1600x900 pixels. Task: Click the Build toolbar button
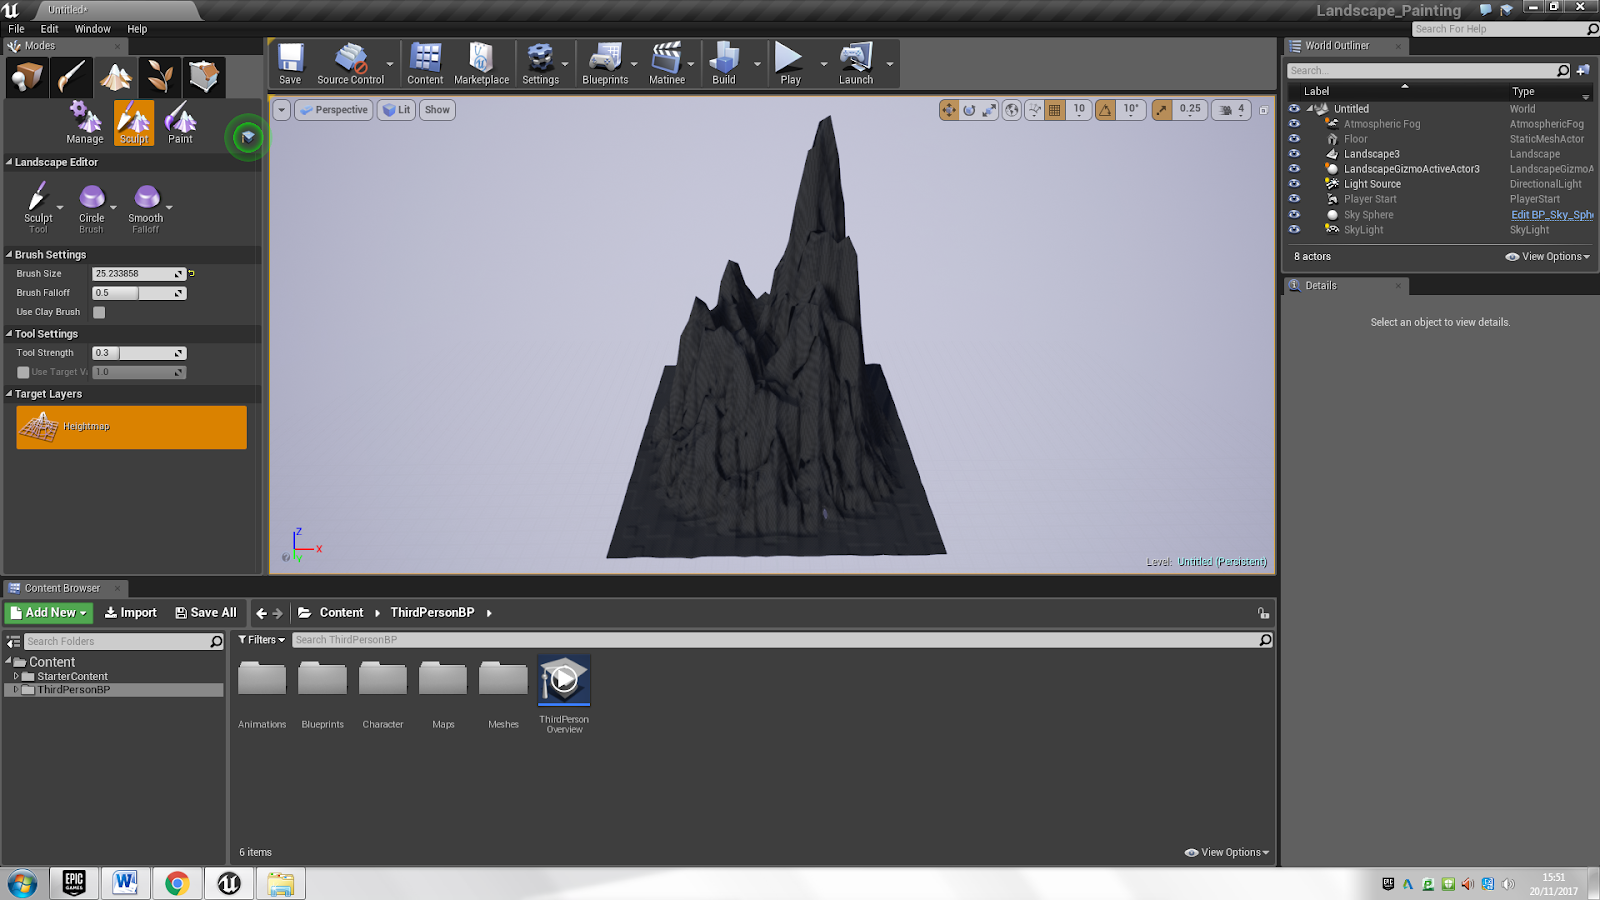click(724, 64)
